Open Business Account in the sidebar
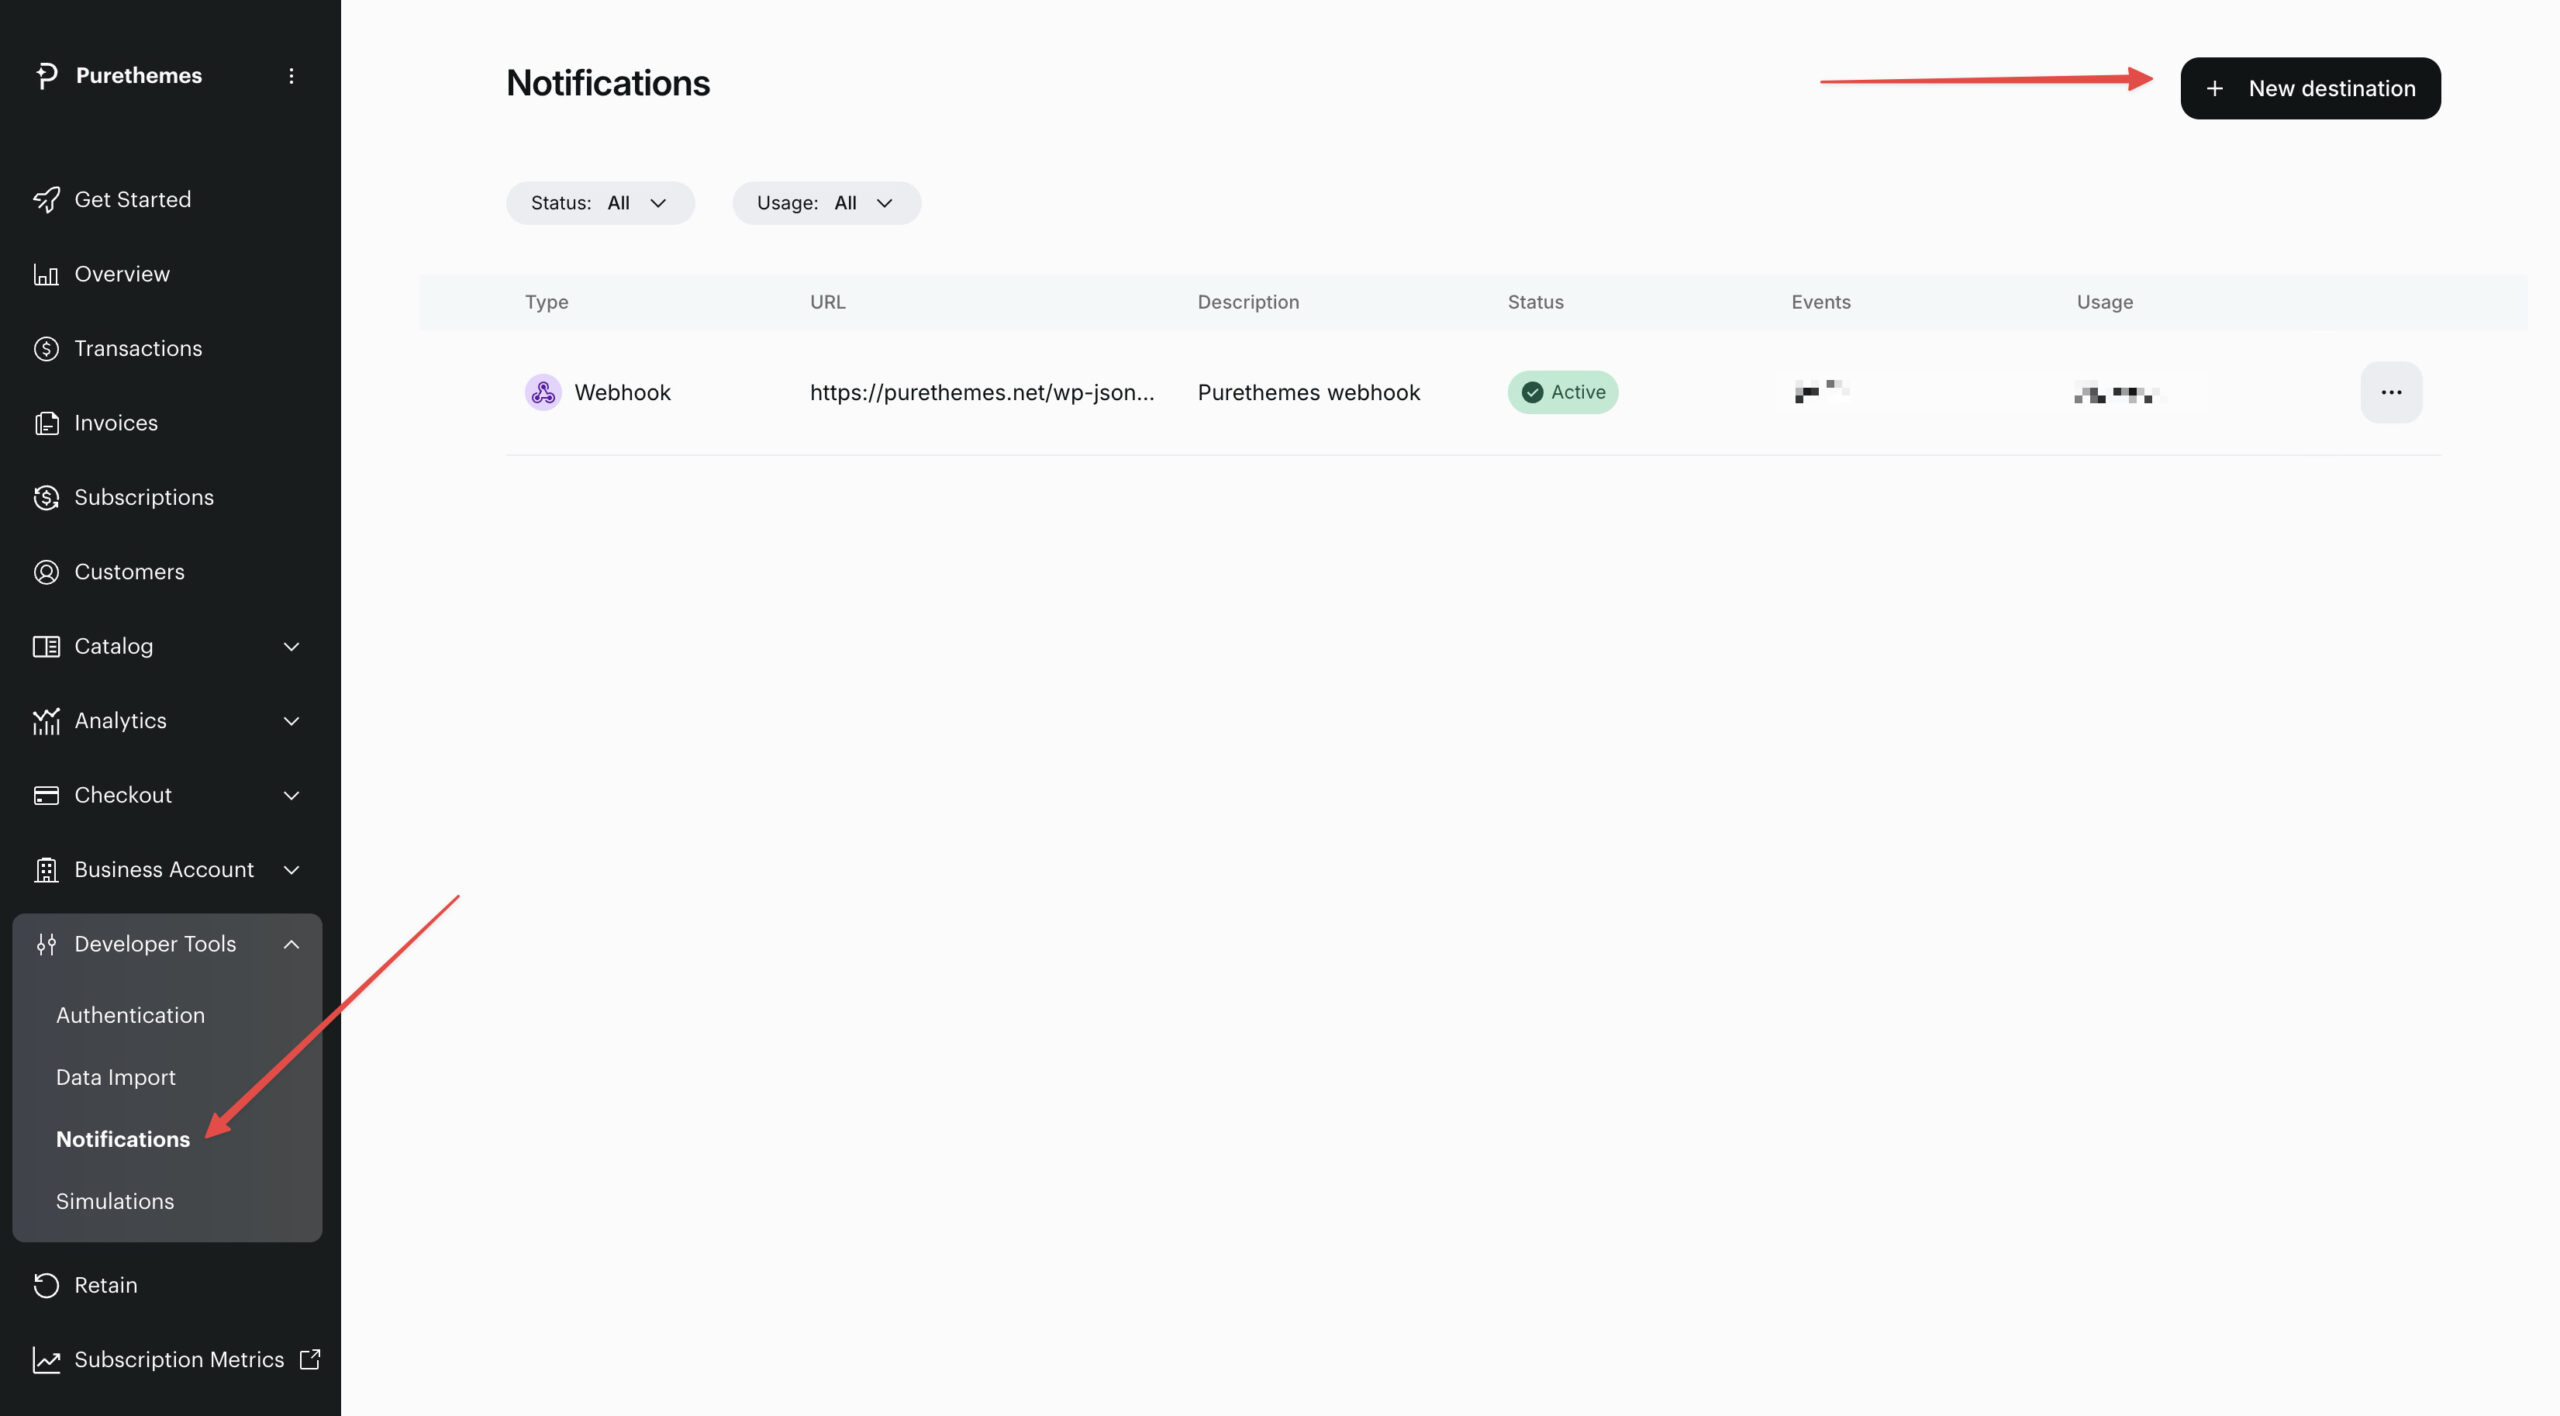The width and height of the screenshot is (2560, 1416). pyautogui.click(x=164, y=870)
